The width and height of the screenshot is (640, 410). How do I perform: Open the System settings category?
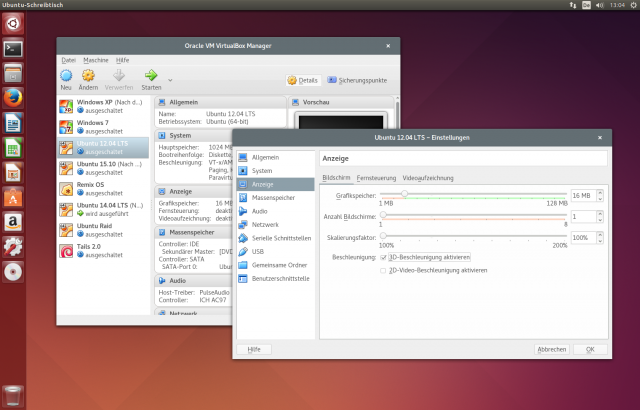(276, 171)
